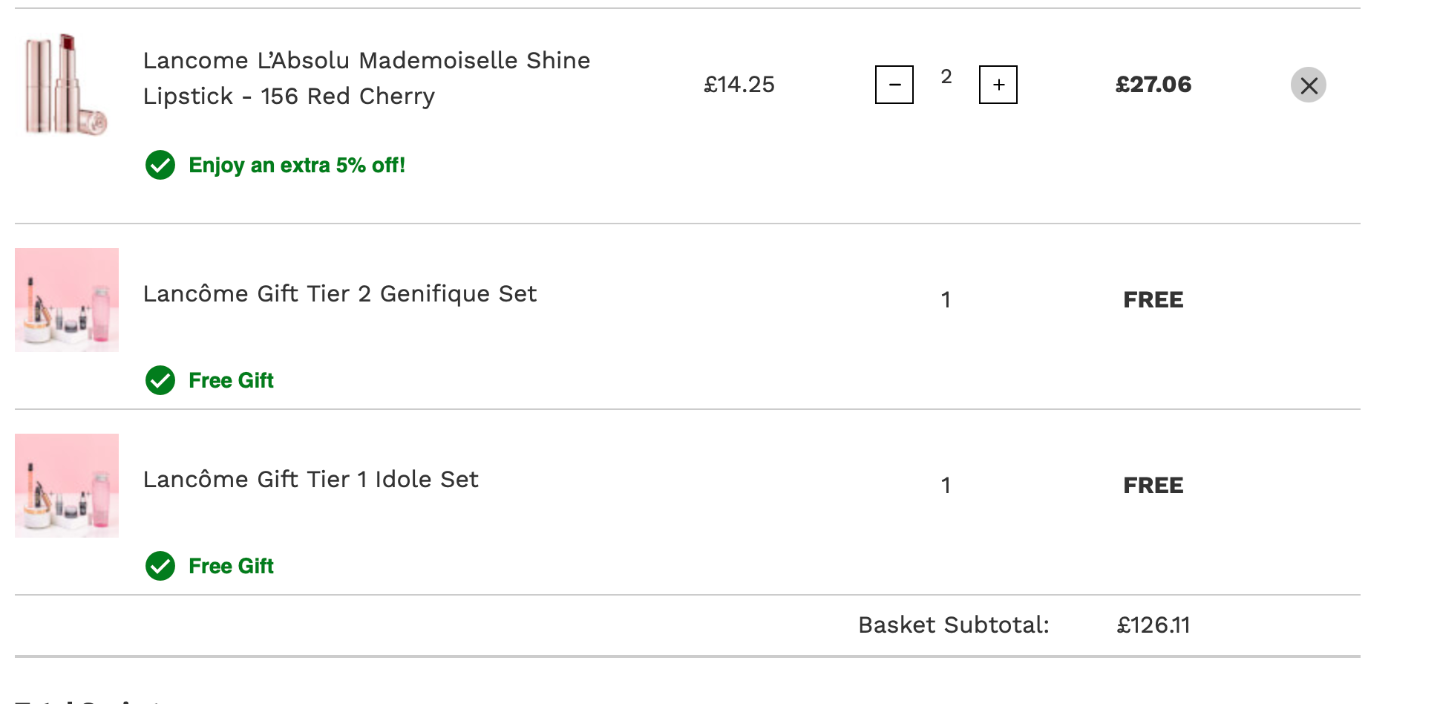Click the green checkmark beside extra 5% off
The image size is (1440, 704).
[160, 165]
